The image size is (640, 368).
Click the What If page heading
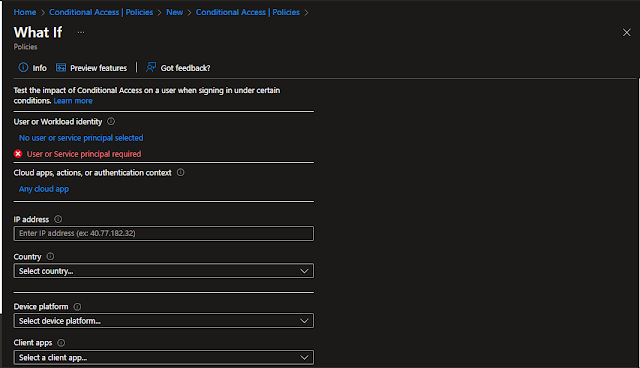[x=38, y=32]
